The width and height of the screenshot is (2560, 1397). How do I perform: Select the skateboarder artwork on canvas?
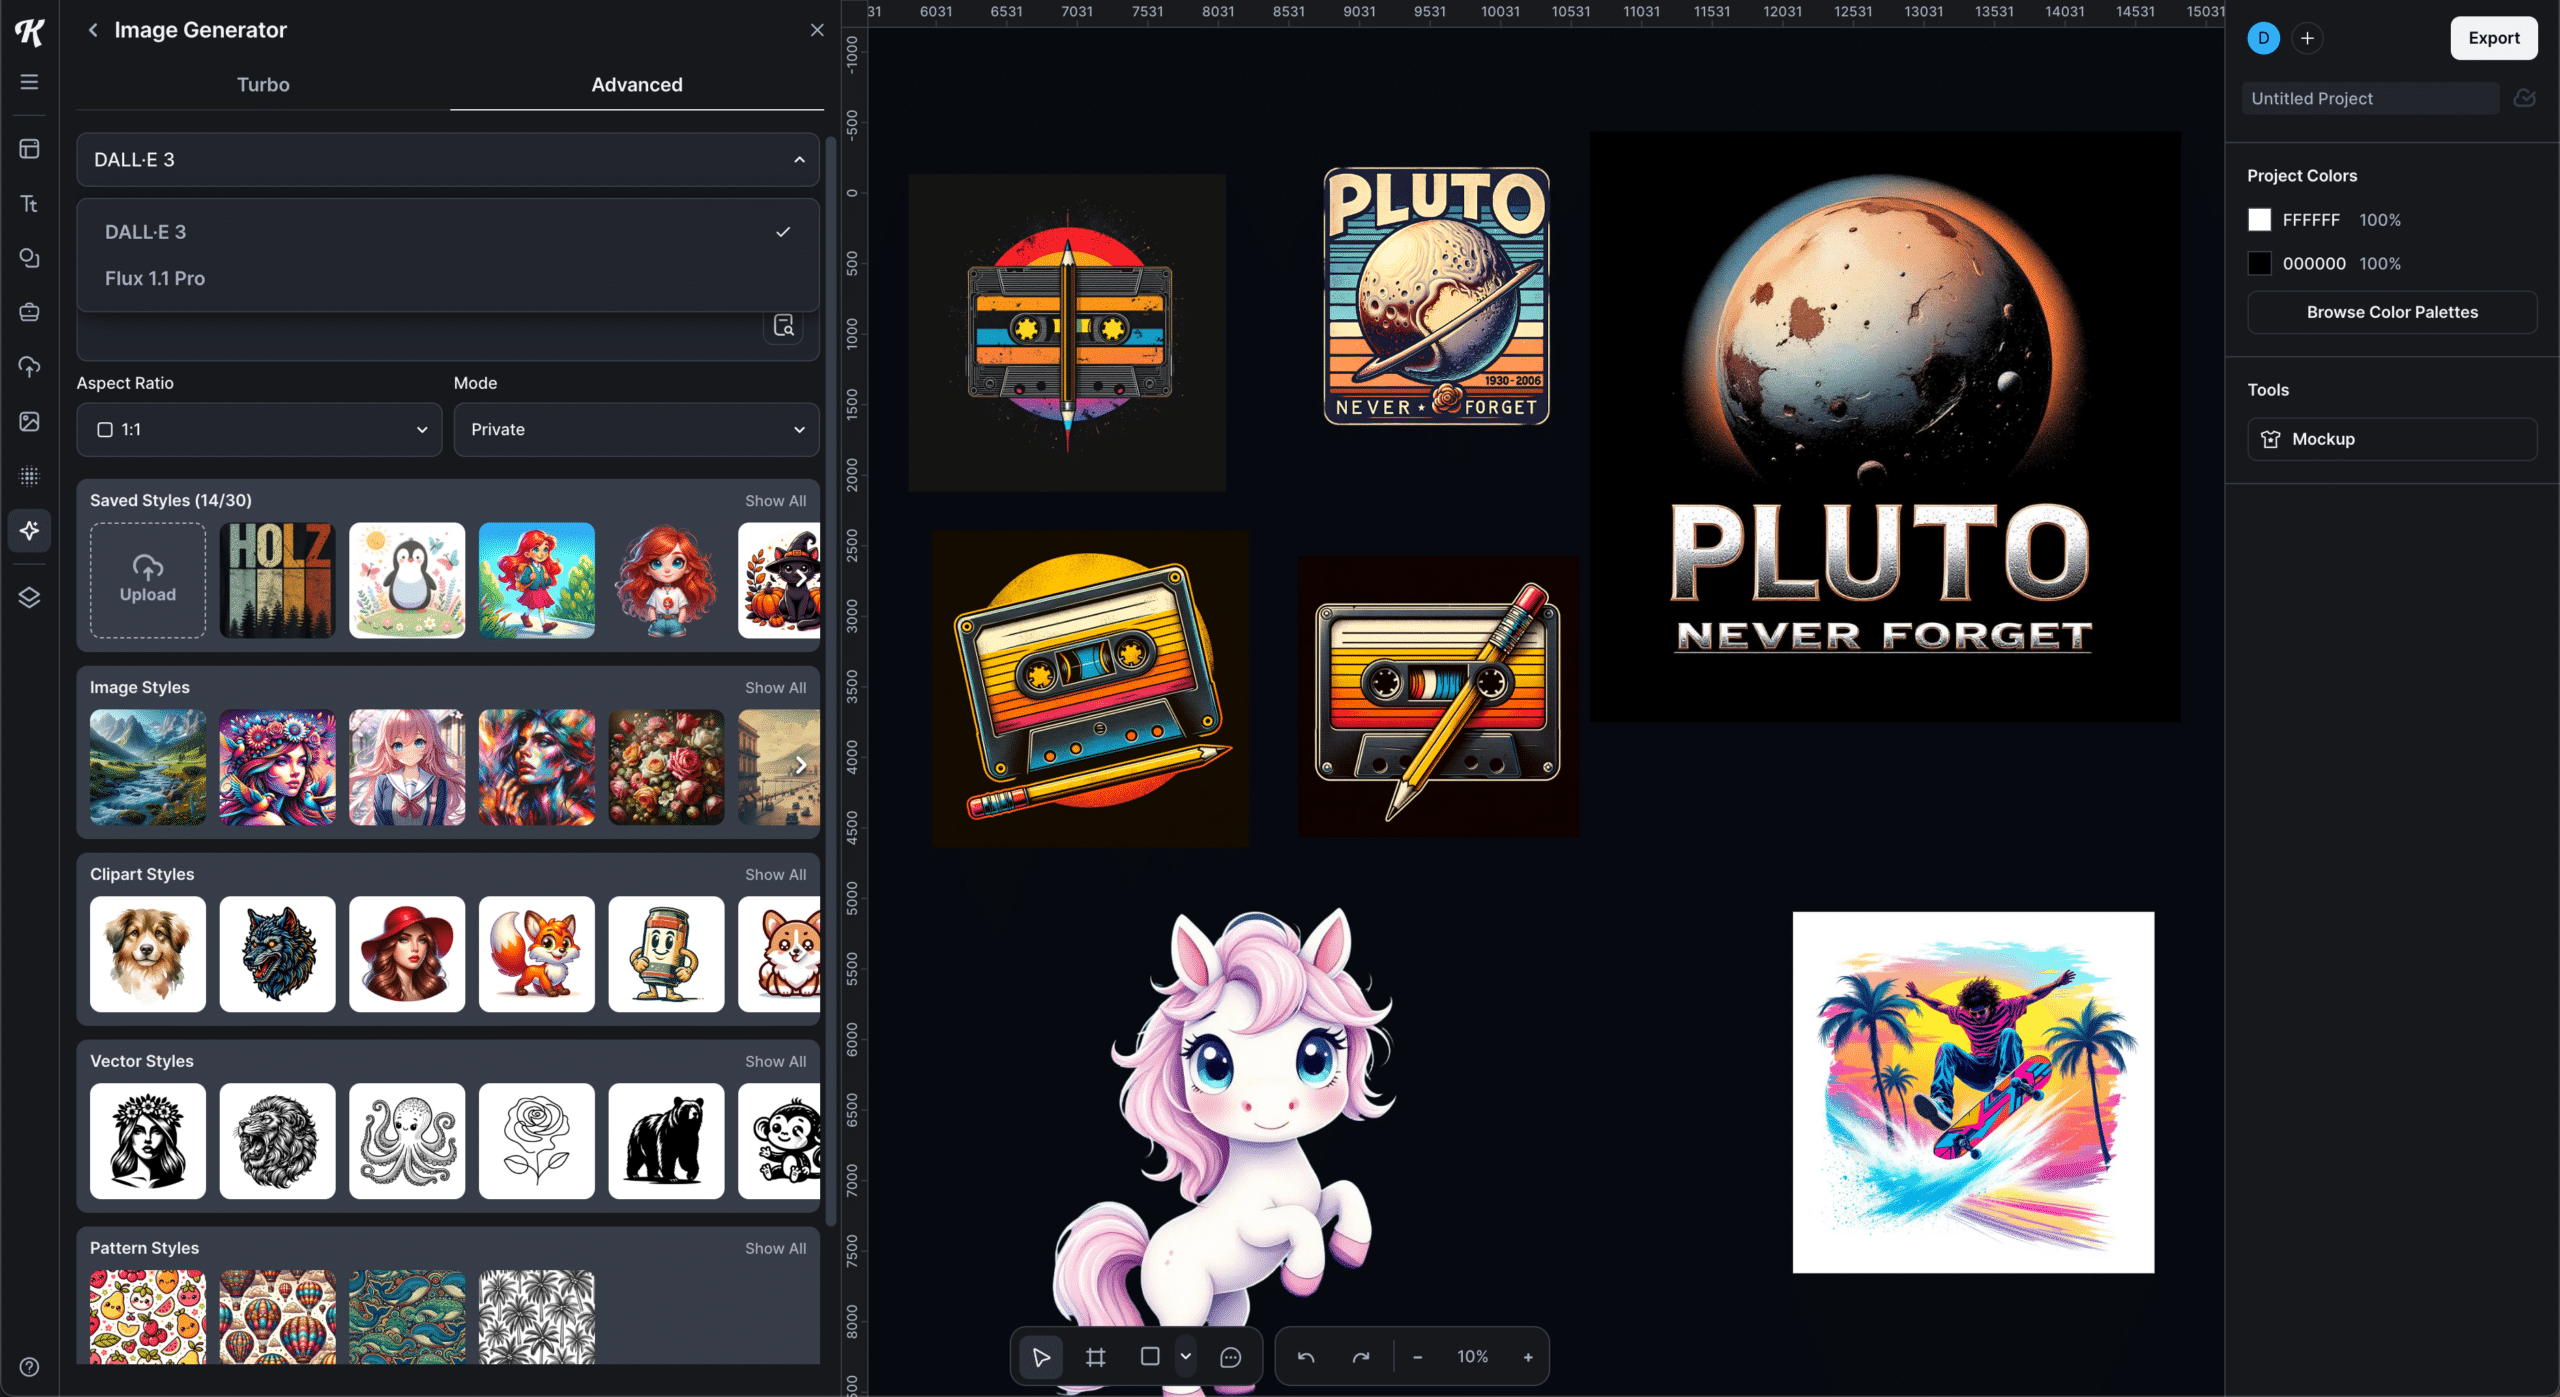point(1973,1092)
